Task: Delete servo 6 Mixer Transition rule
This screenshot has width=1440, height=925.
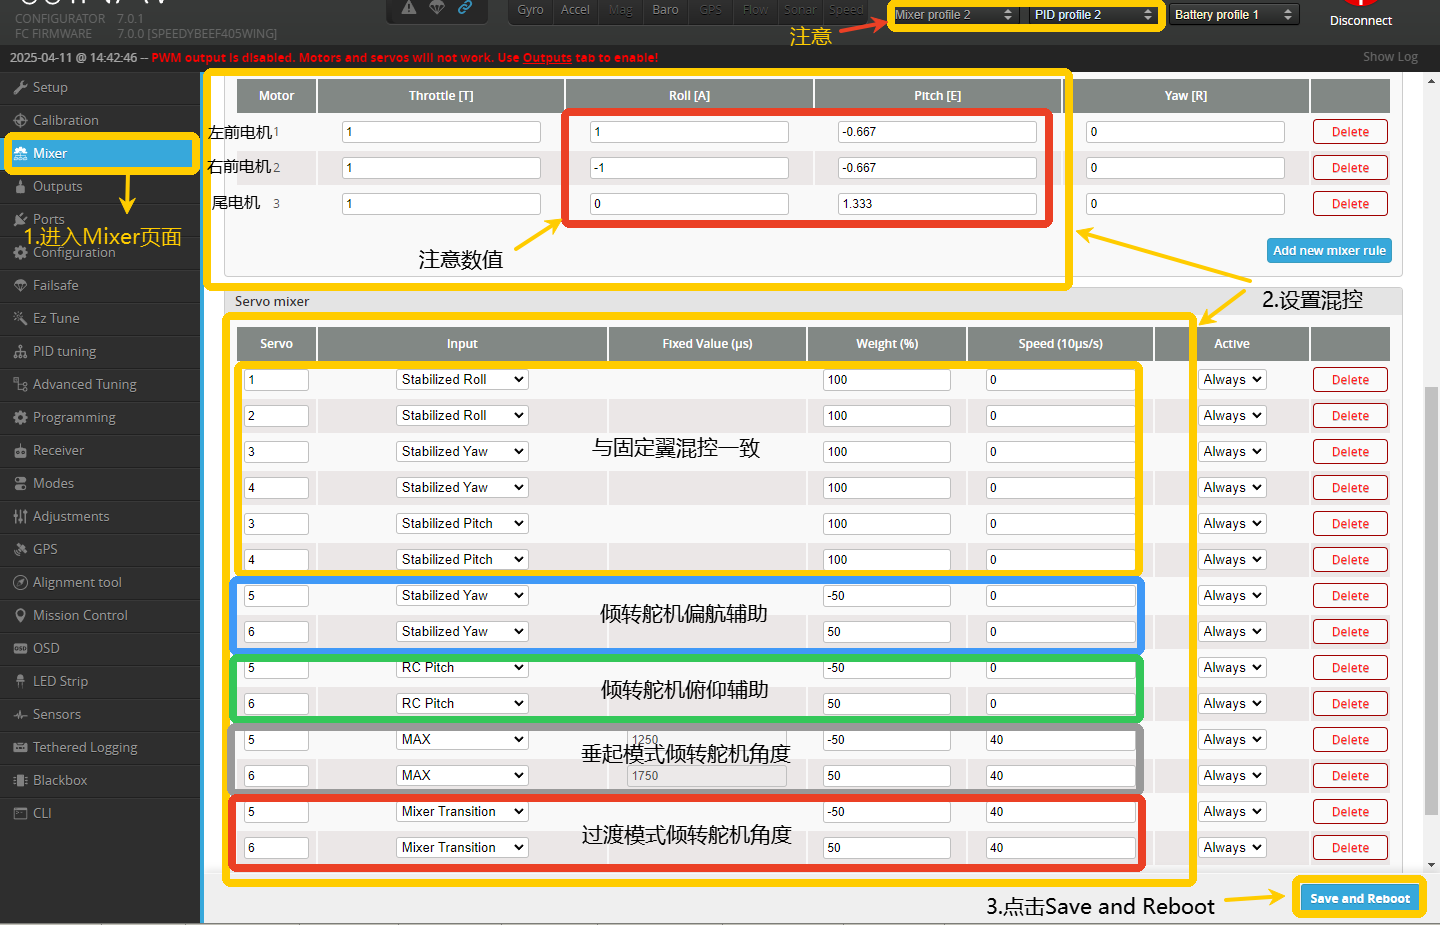Action: click(x=1350, y=848)
